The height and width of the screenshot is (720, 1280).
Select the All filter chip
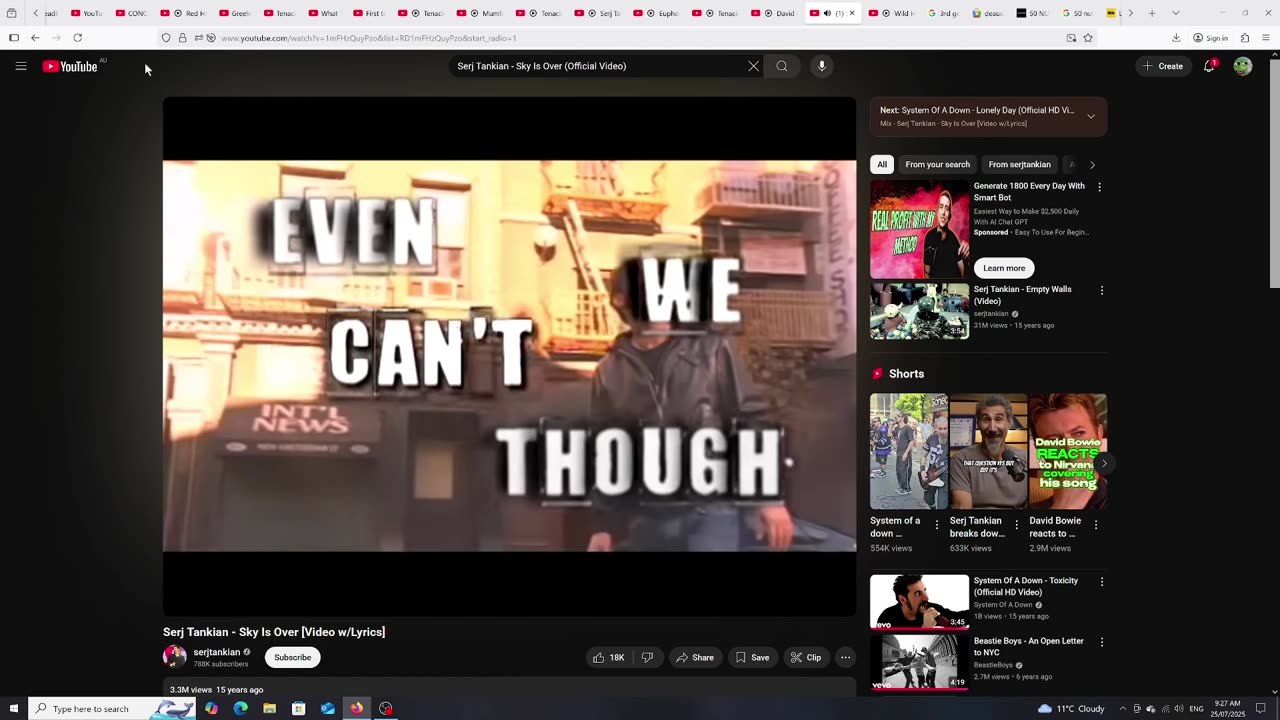882,165
